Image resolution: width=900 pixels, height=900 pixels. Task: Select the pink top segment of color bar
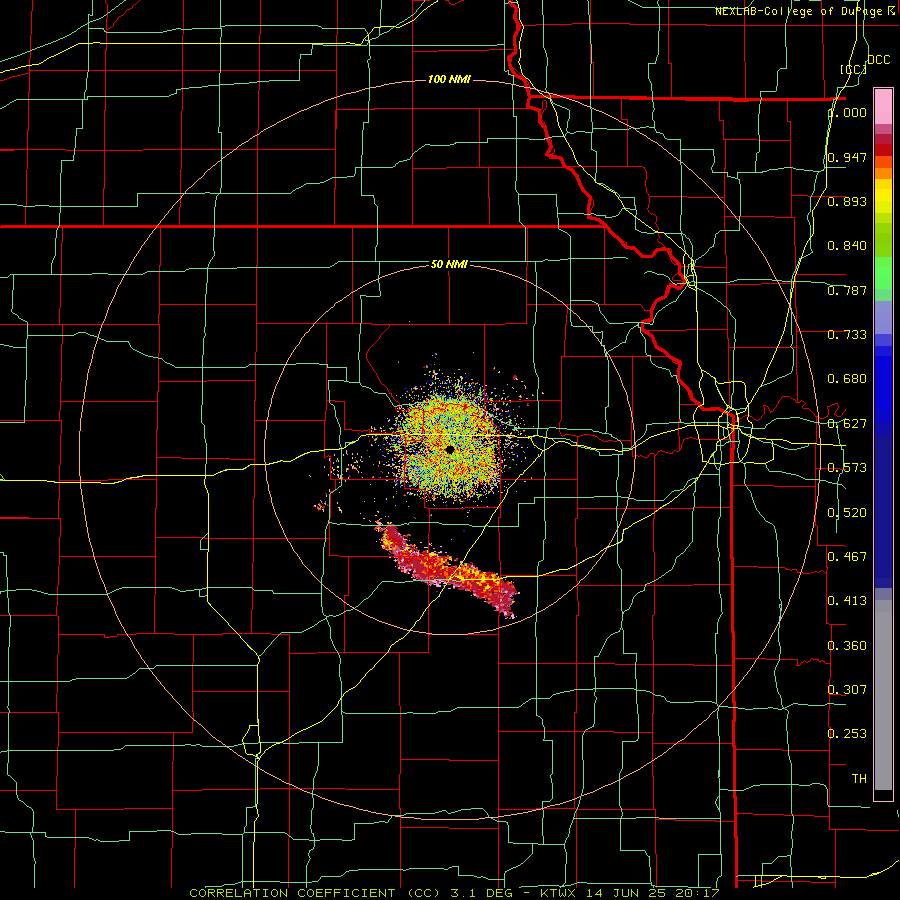883,107
